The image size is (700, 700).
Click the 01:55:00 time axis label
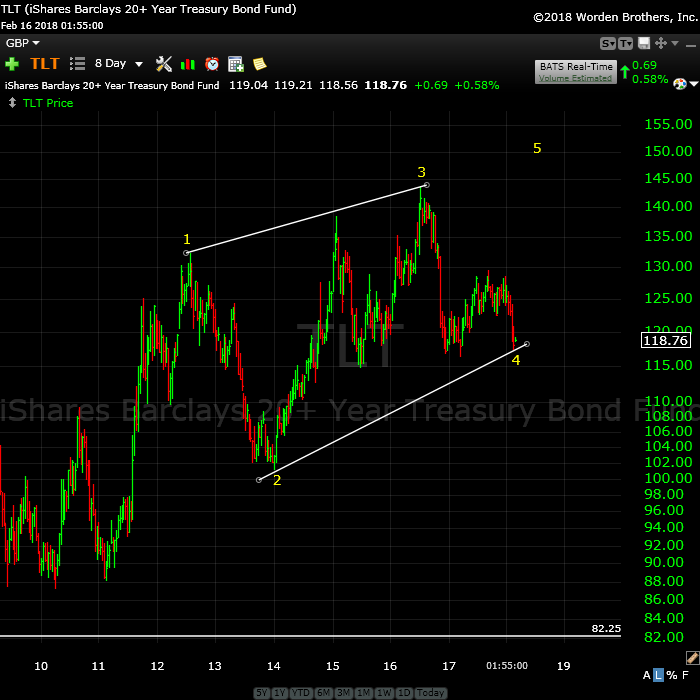click(507, 666)
